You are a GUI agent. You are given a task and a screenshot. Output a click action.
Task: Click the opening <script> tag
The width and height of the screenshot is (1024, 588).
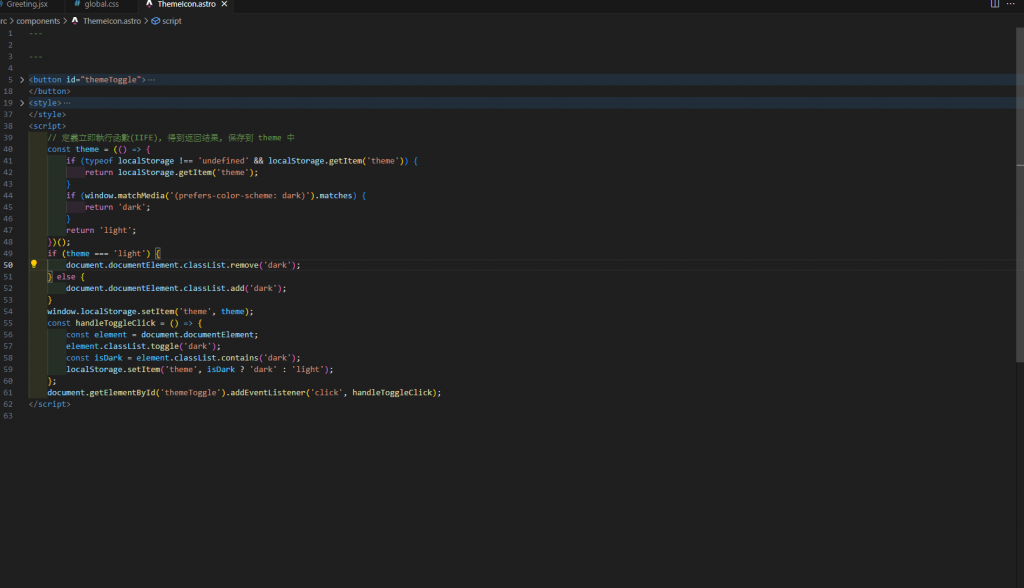click(47, 126)
